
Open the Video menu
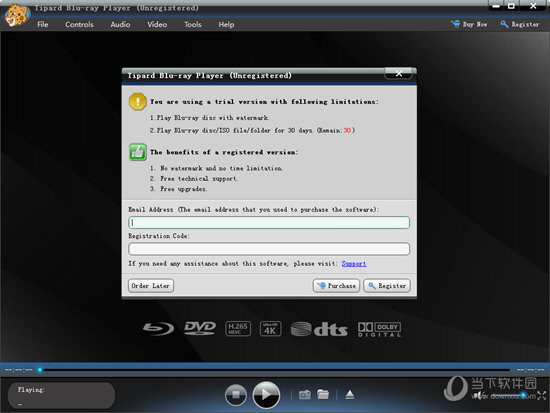157,25
